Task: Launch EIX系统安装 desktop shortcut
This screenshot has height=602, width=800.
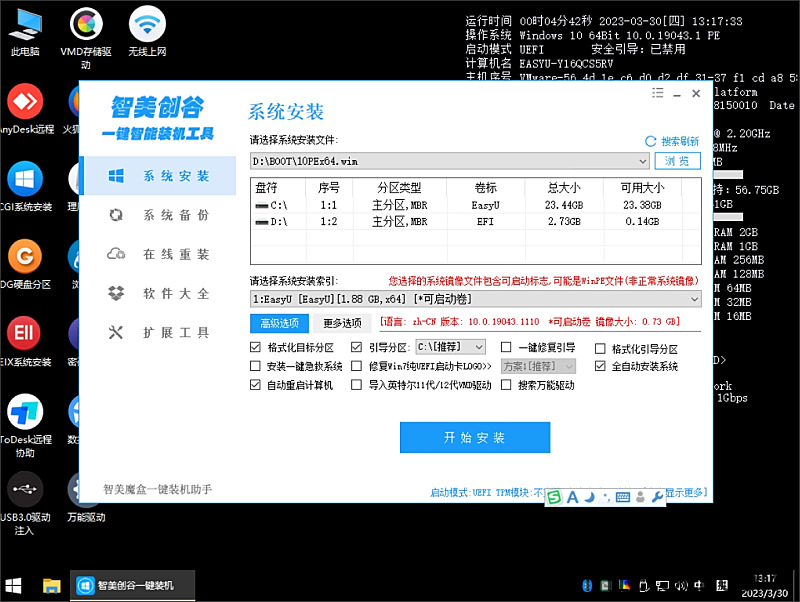Action: 25,342
